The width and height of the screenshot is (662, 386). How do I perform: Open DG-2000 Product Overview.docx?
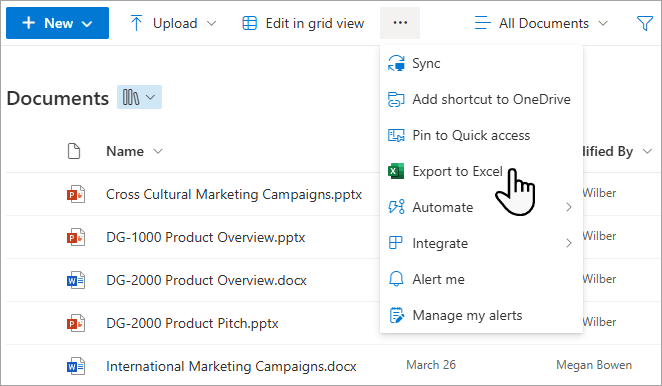coord(206,280)
